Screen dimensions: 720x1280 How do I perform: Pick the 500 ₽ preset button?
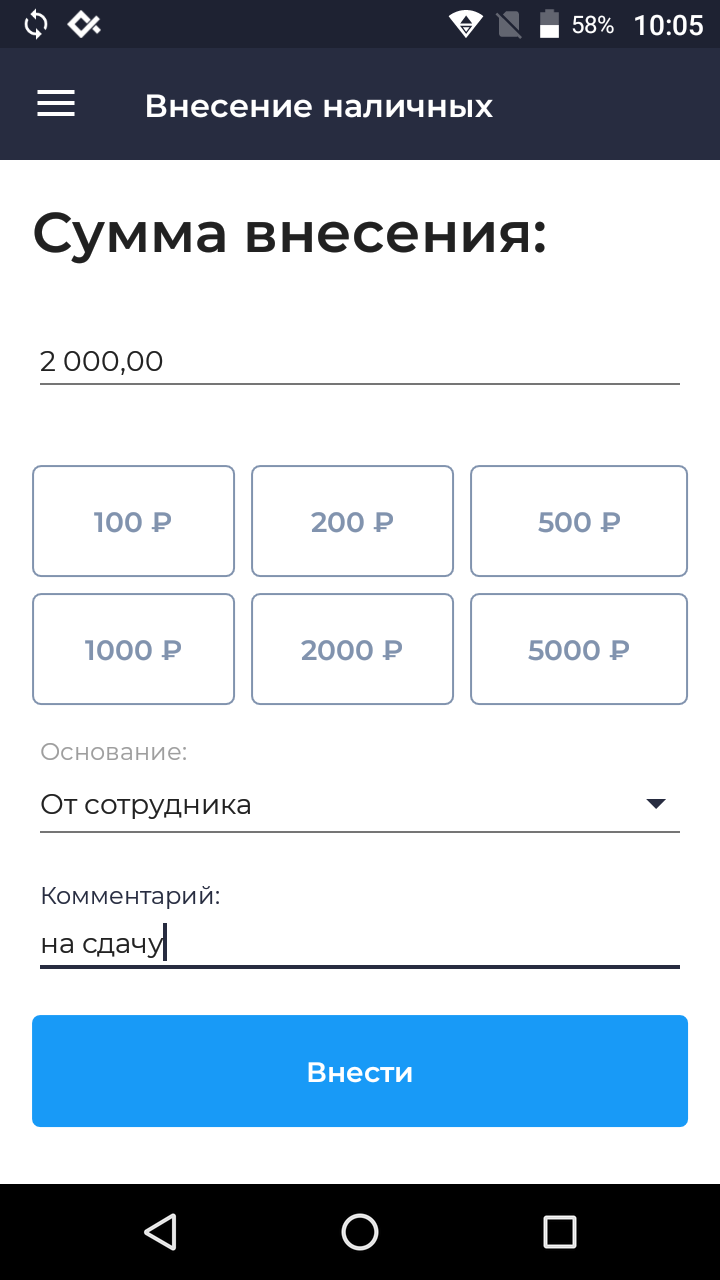pos(579,521)
